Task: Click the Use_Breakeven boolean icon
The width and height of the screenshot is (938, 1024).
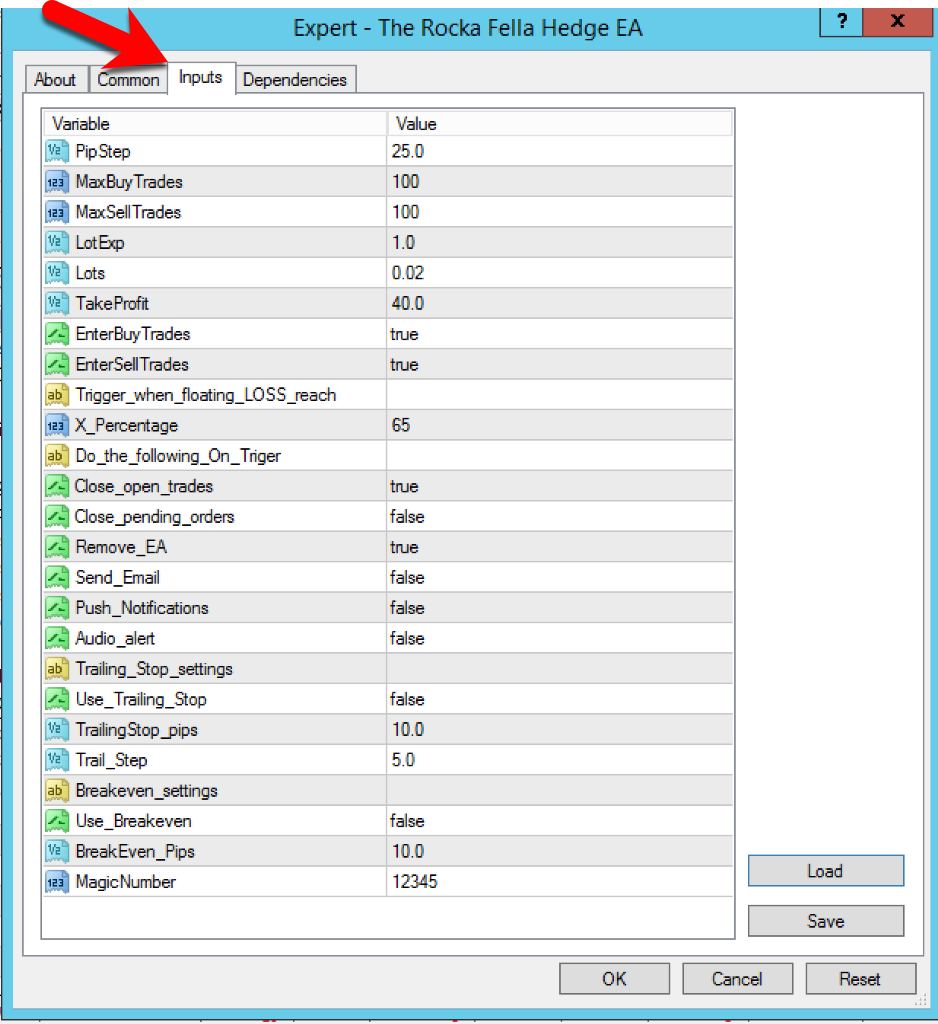Action: pyautogui.click(x=57, y=821)
